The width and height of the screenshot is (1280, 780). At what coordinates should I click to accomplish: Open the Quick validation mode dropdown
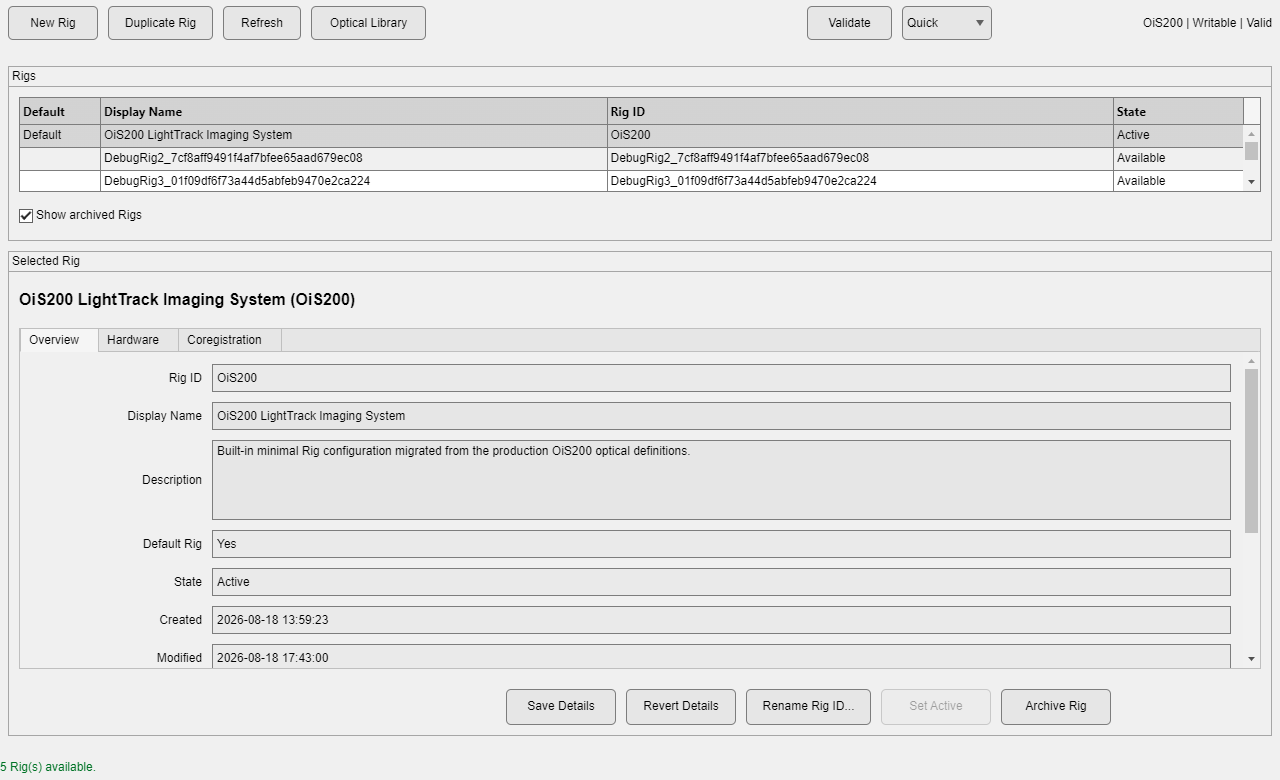(946, 23)
